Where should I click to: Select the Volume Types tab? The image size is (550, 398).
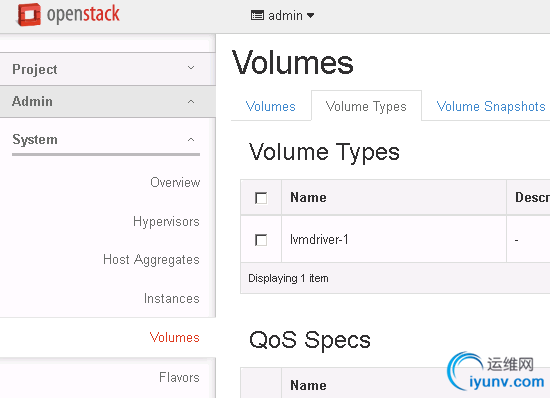(366, 106)
